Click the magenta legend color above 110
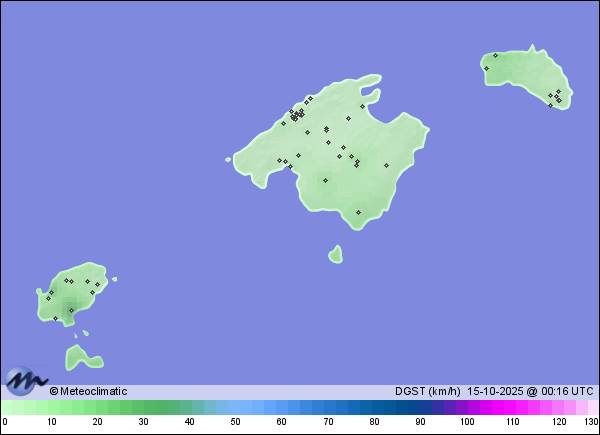 (x=512, y=407)
